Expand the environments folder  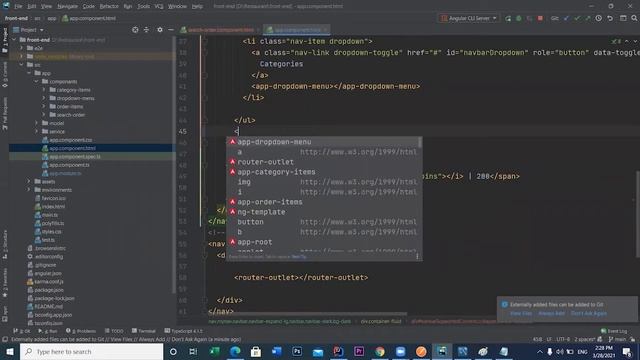click(29, 190)
